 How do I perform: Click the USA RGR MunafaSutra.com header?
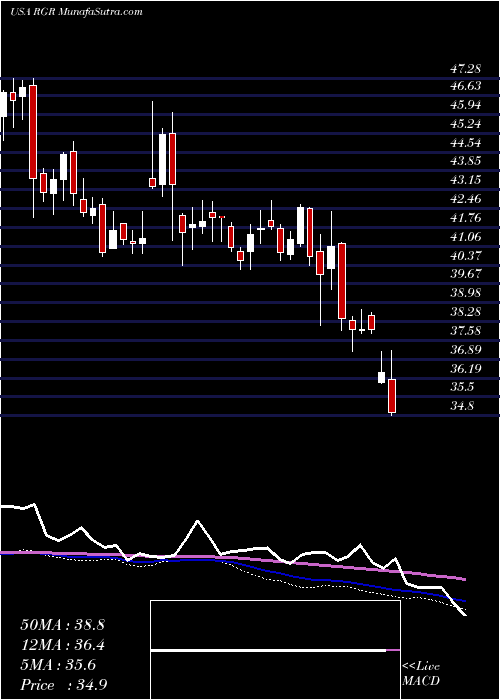coord(76,12)
